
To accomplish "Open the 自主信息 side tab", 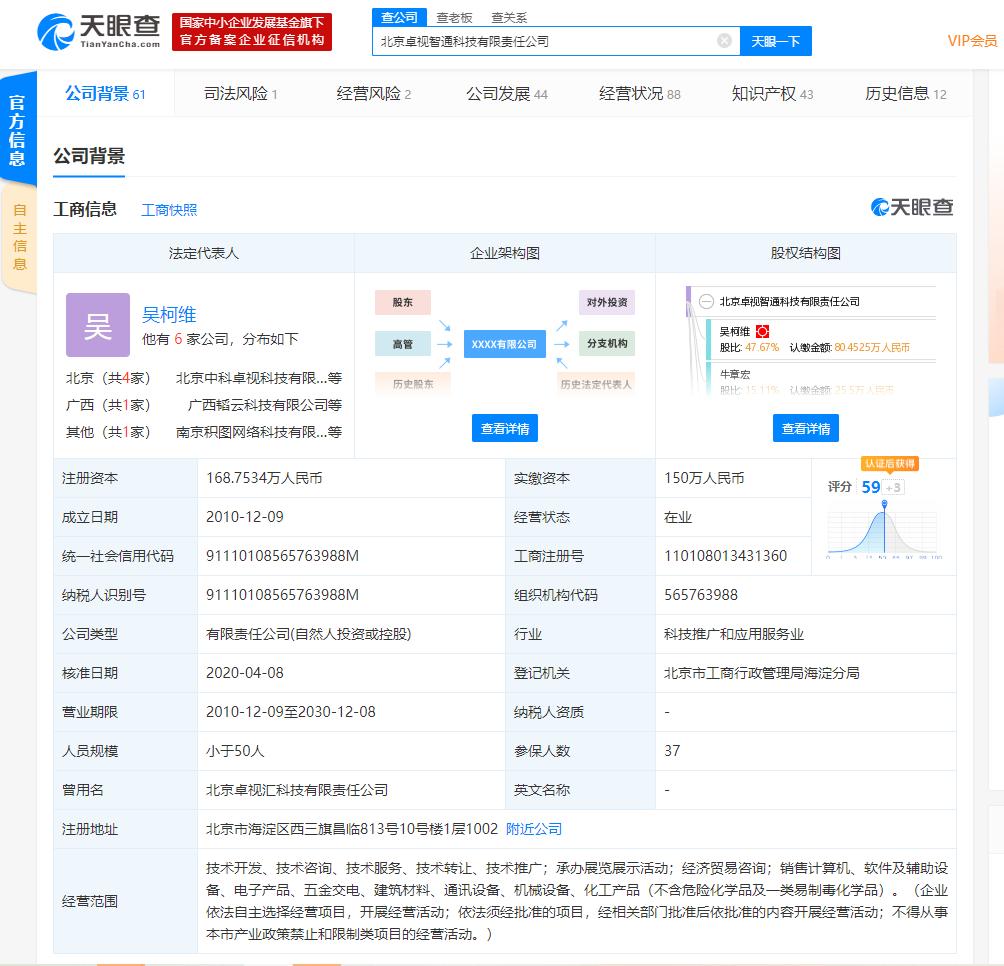I will tap(19, 237).
